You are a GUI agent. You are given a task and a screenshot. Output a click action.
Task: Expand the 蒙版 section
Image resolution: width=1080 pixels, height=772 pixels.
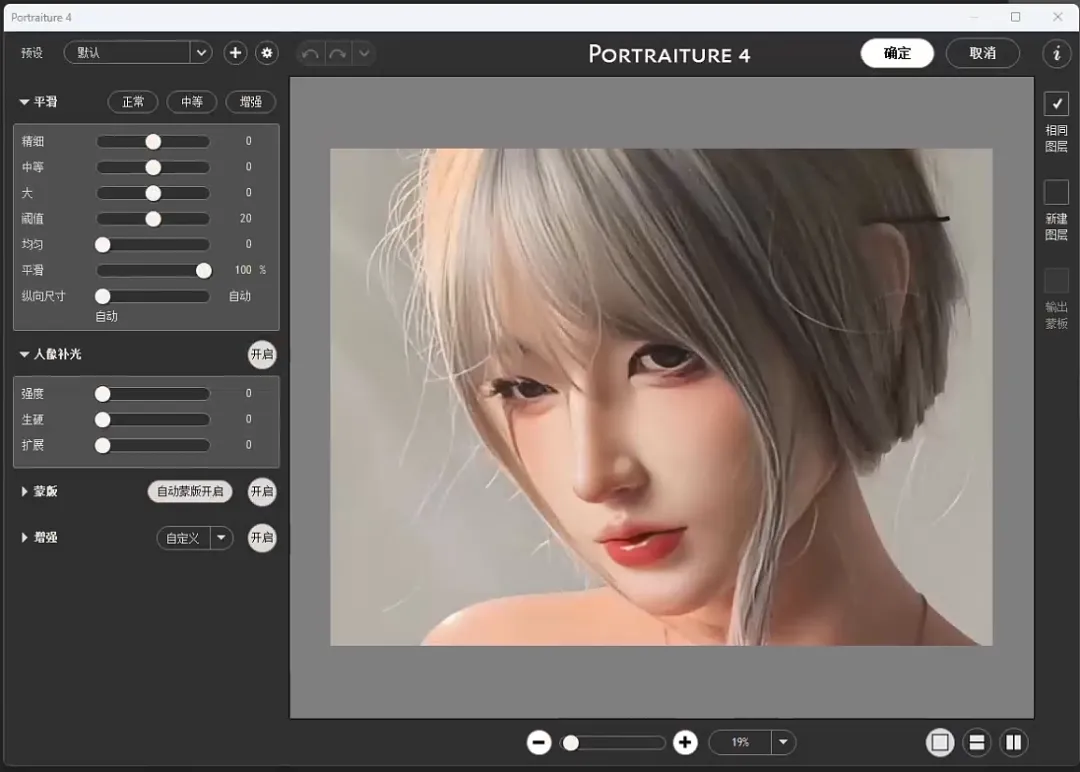[25, 492]
